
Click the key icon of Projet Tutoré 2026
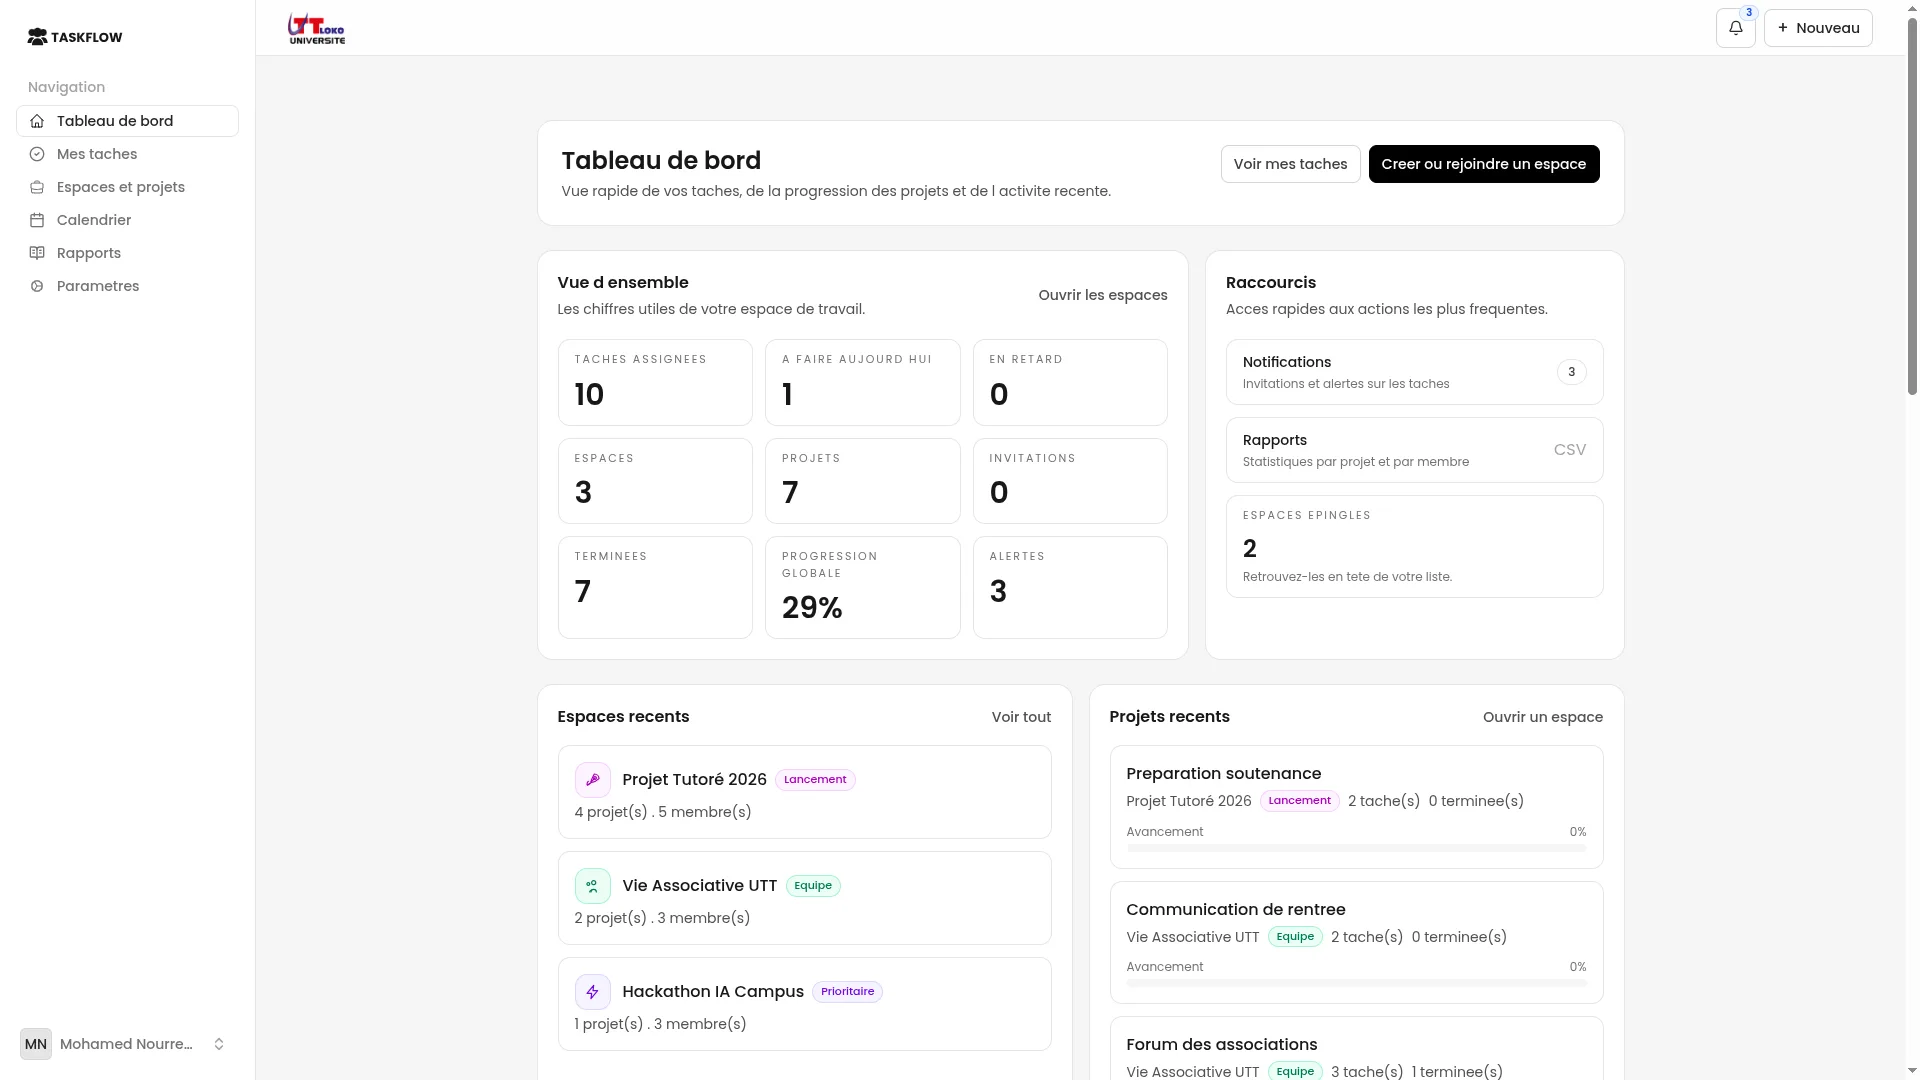pyautogui.click(x=592, y=780)
